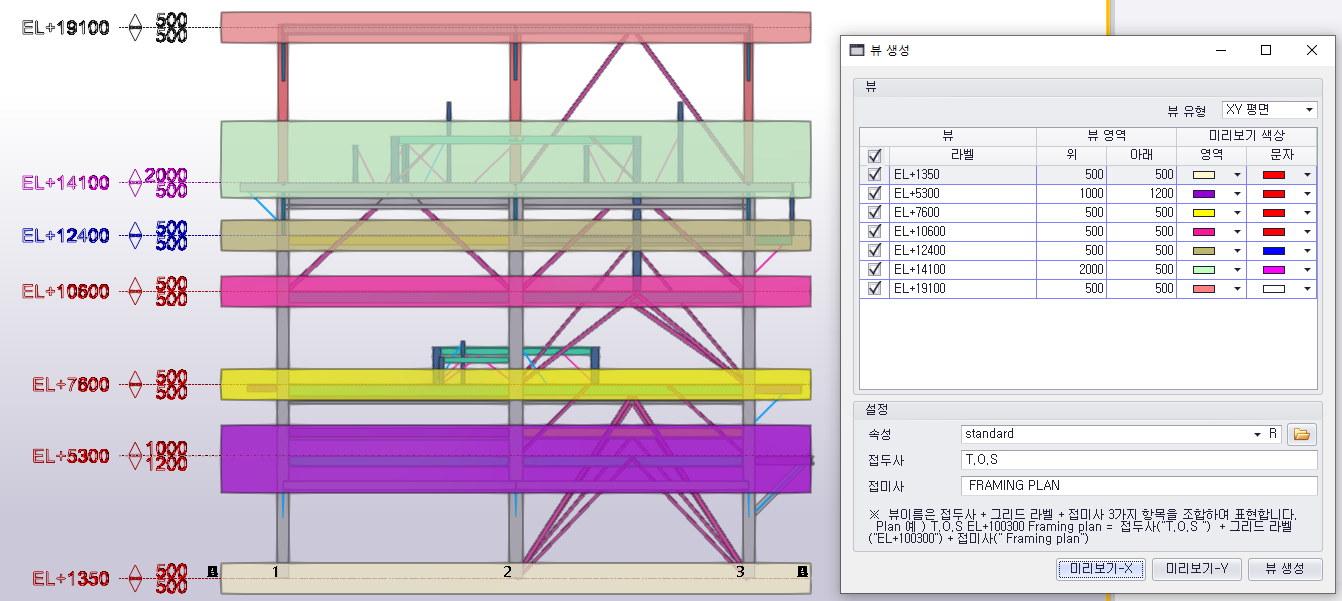Click the 미리보기-X preview button
1342x601 pixels.
point(1100,569)
